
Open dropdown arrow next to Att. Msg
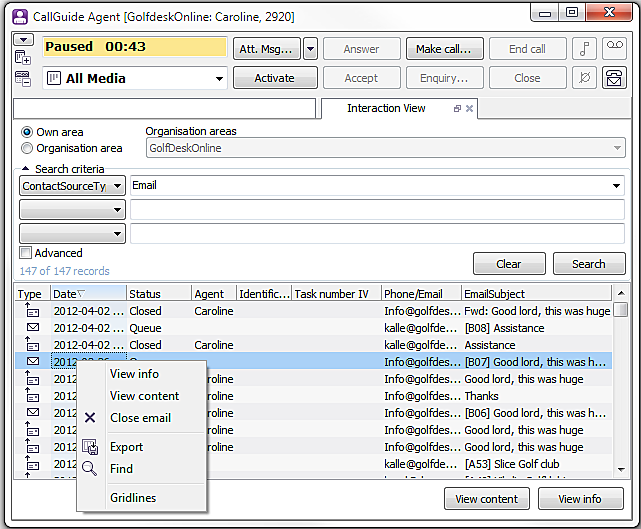click(311, 49)
